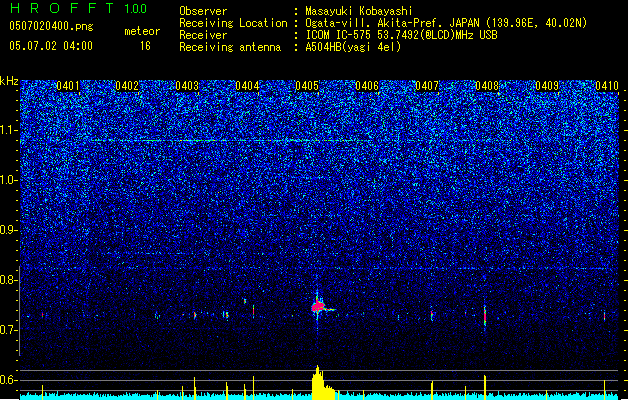
Task: Click the date stamp 05.07.02 04:00
Action: click(51, 46)
